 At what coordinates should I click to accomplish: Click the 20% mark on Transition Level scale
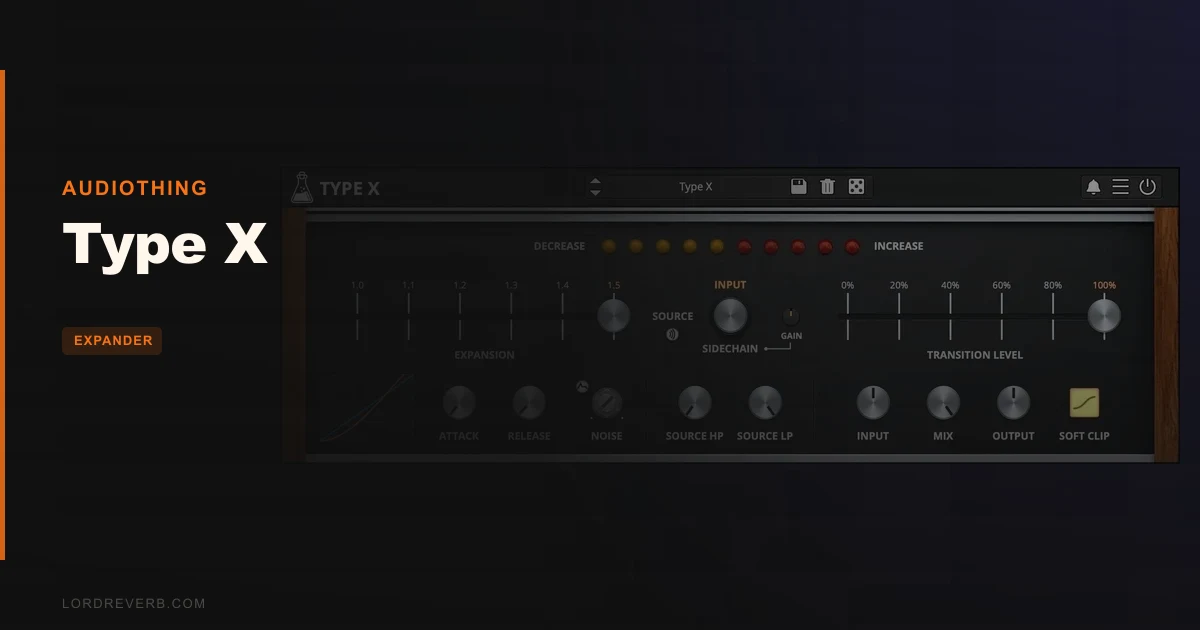(x=899, y=285)
